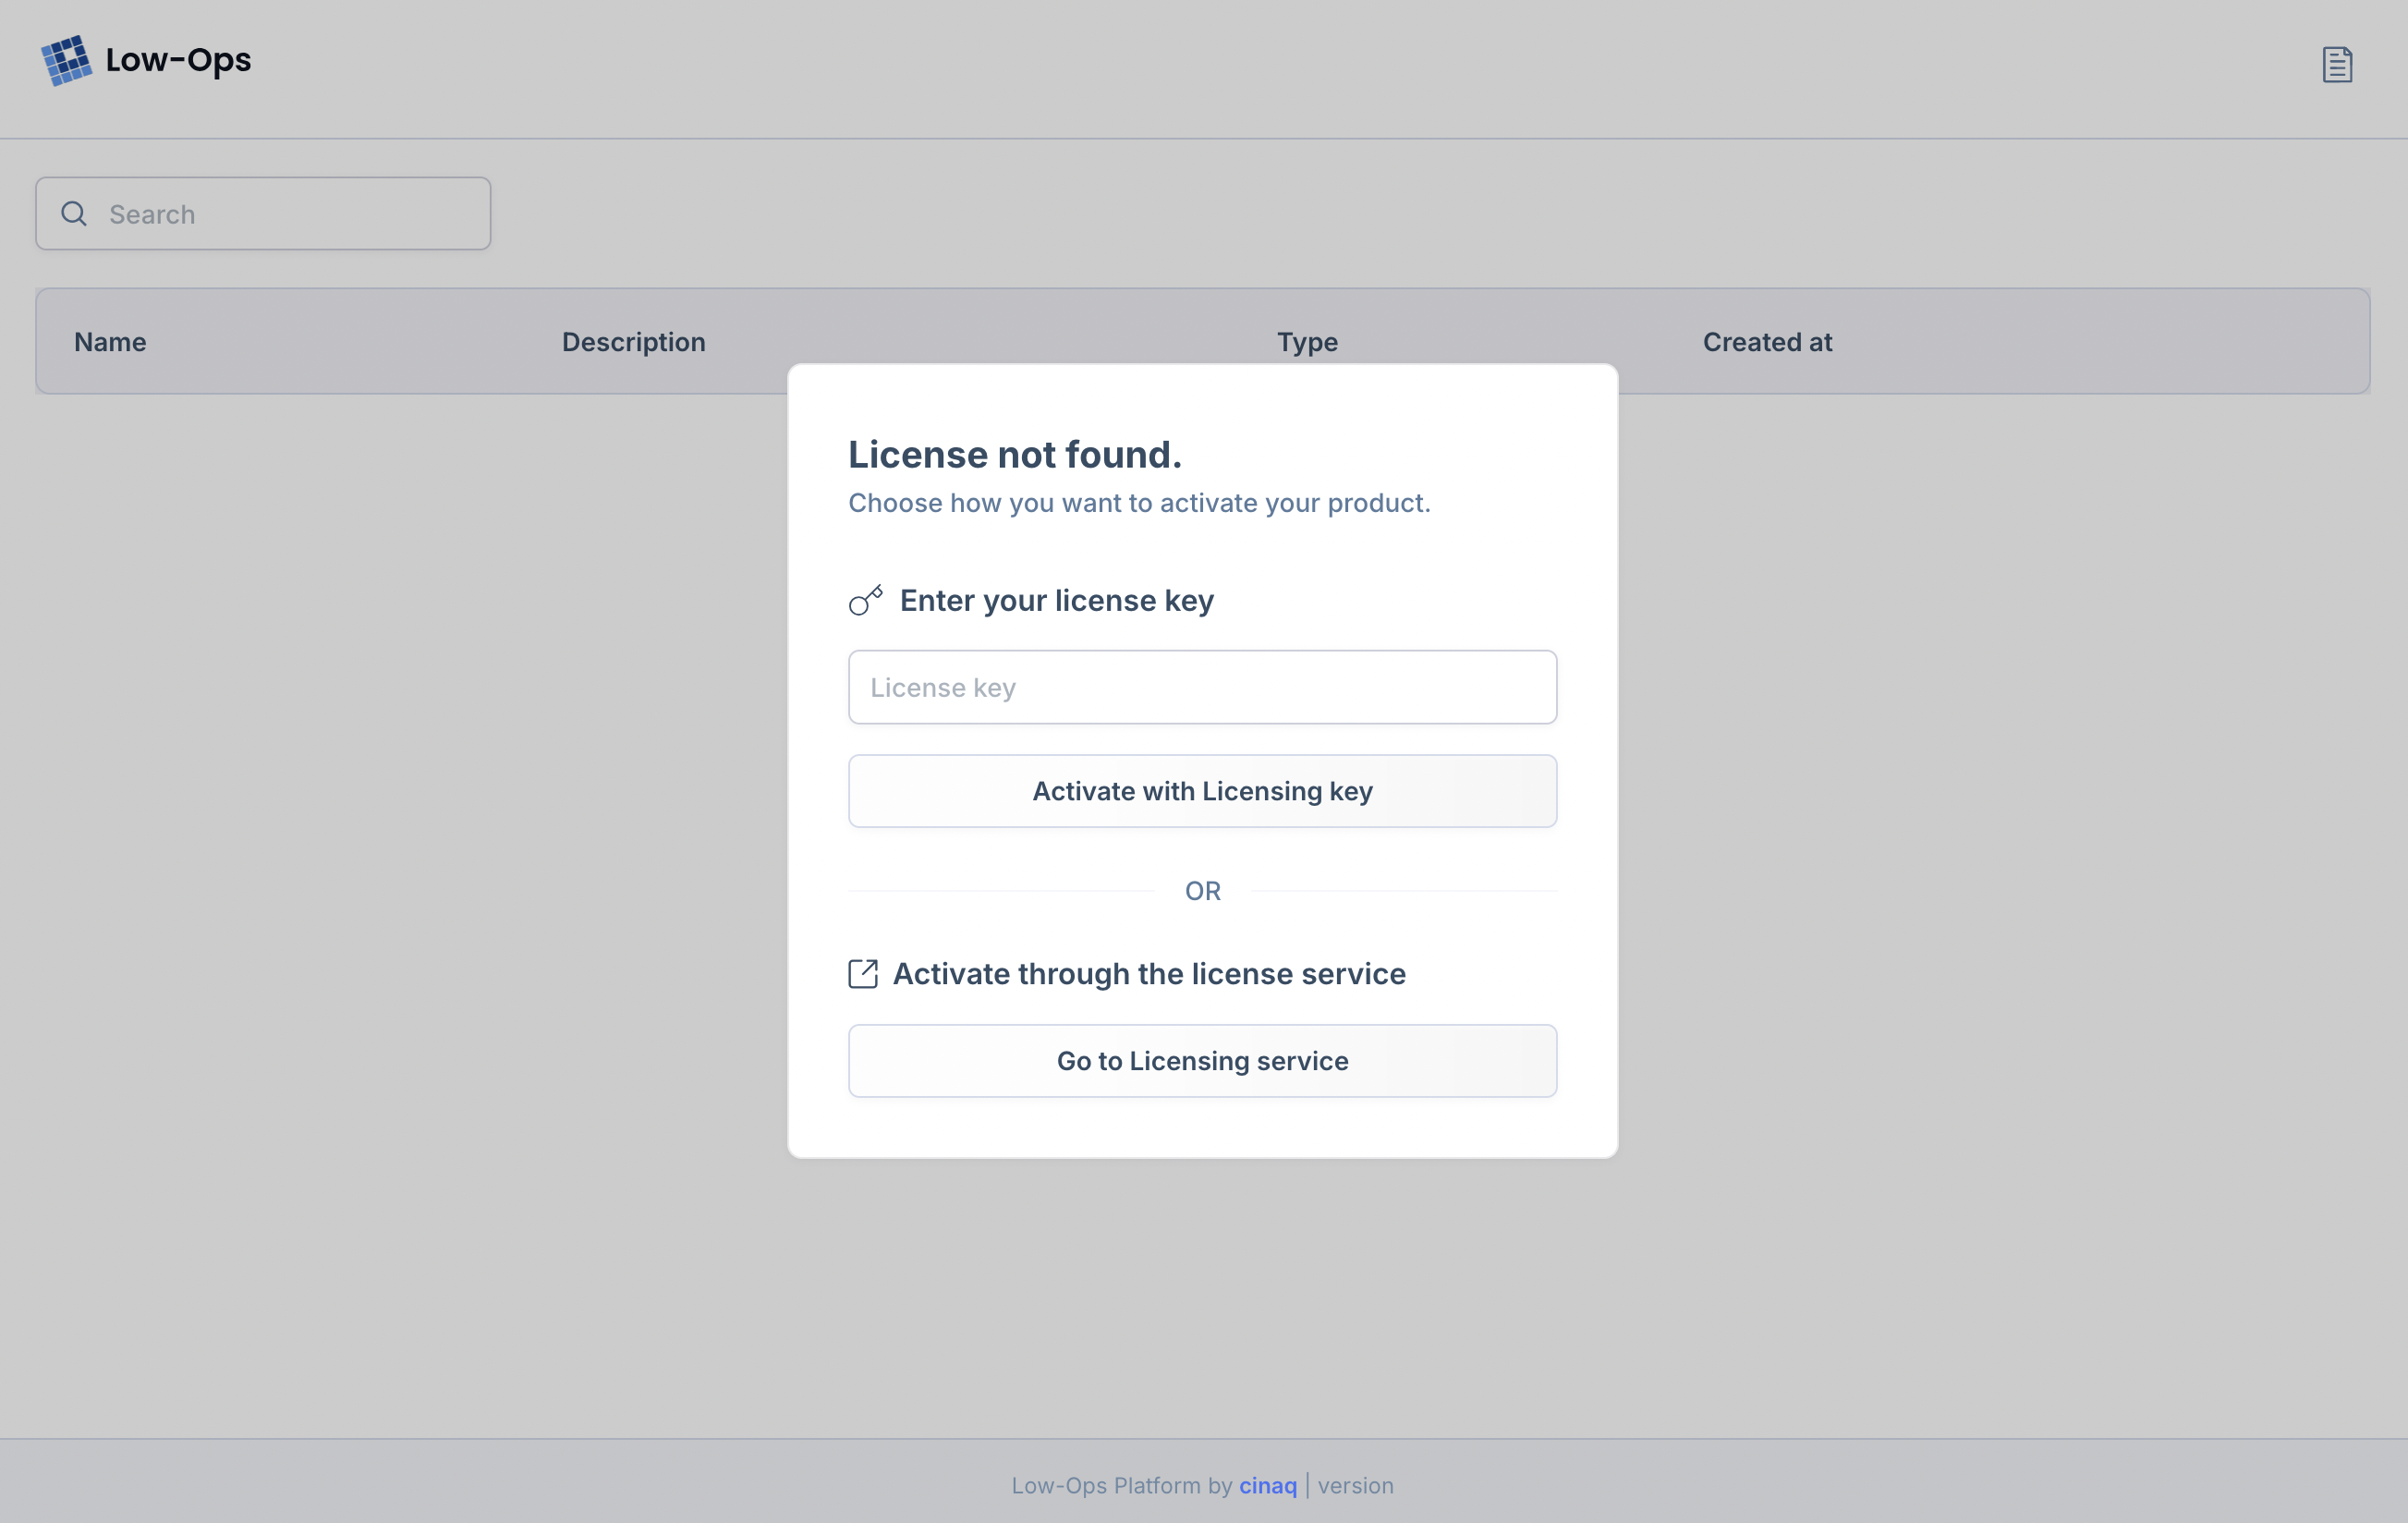Click the OR divider text
The width and height of the screenshot is (2408, 1523).
[x=1202, y=891]
